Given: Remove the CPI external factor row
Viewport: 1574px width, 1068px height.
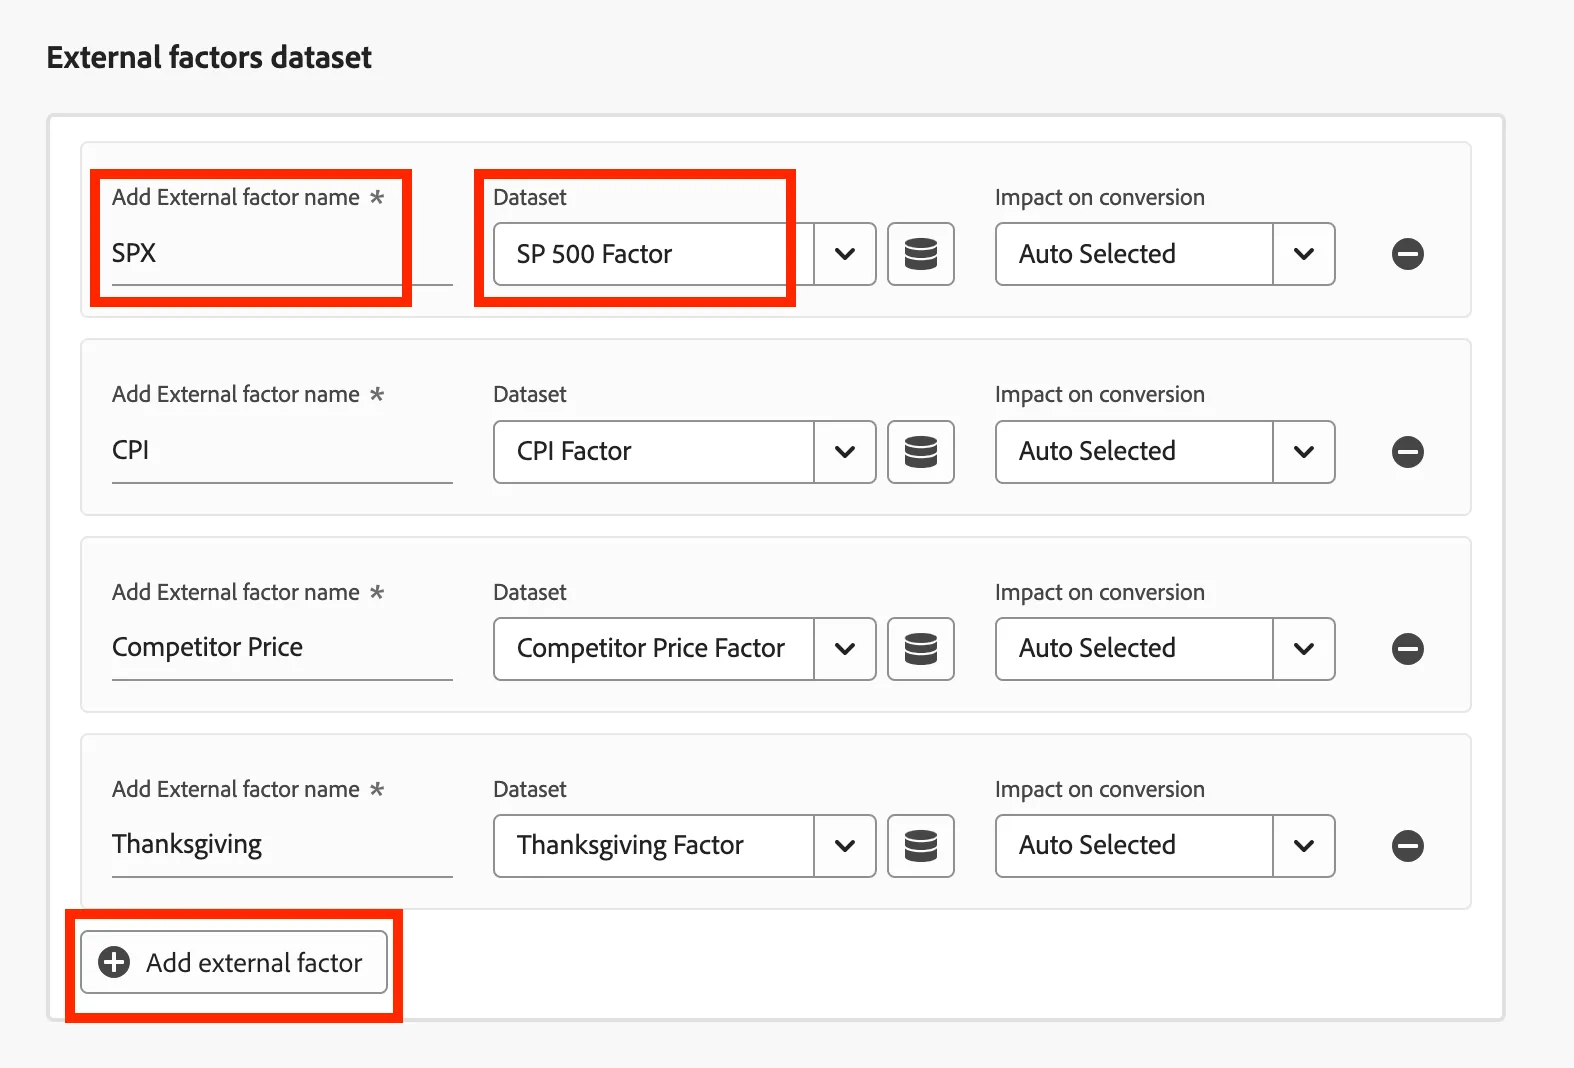Looking at the screenshot, I should [x=1408, y=452].
